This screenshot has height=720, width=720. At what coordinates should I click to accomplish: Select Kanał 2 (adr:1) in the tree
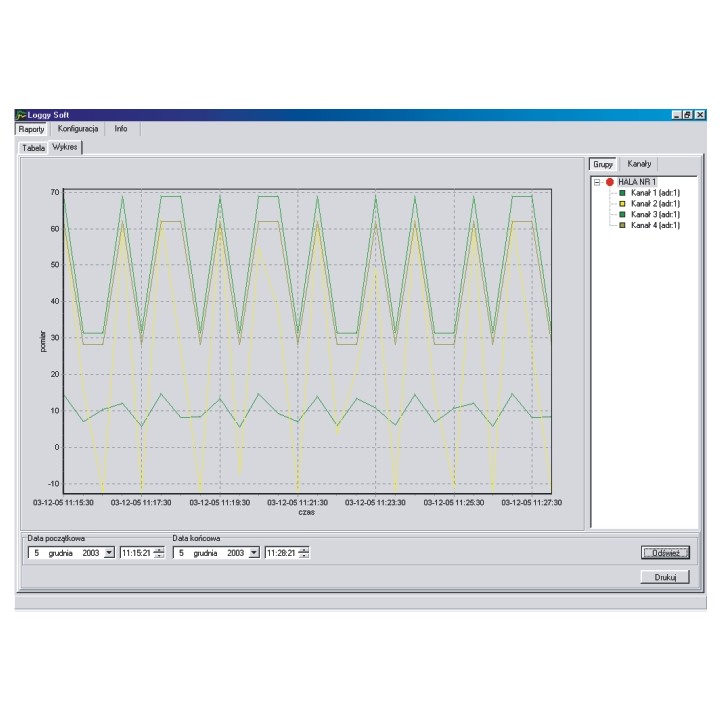656,204
